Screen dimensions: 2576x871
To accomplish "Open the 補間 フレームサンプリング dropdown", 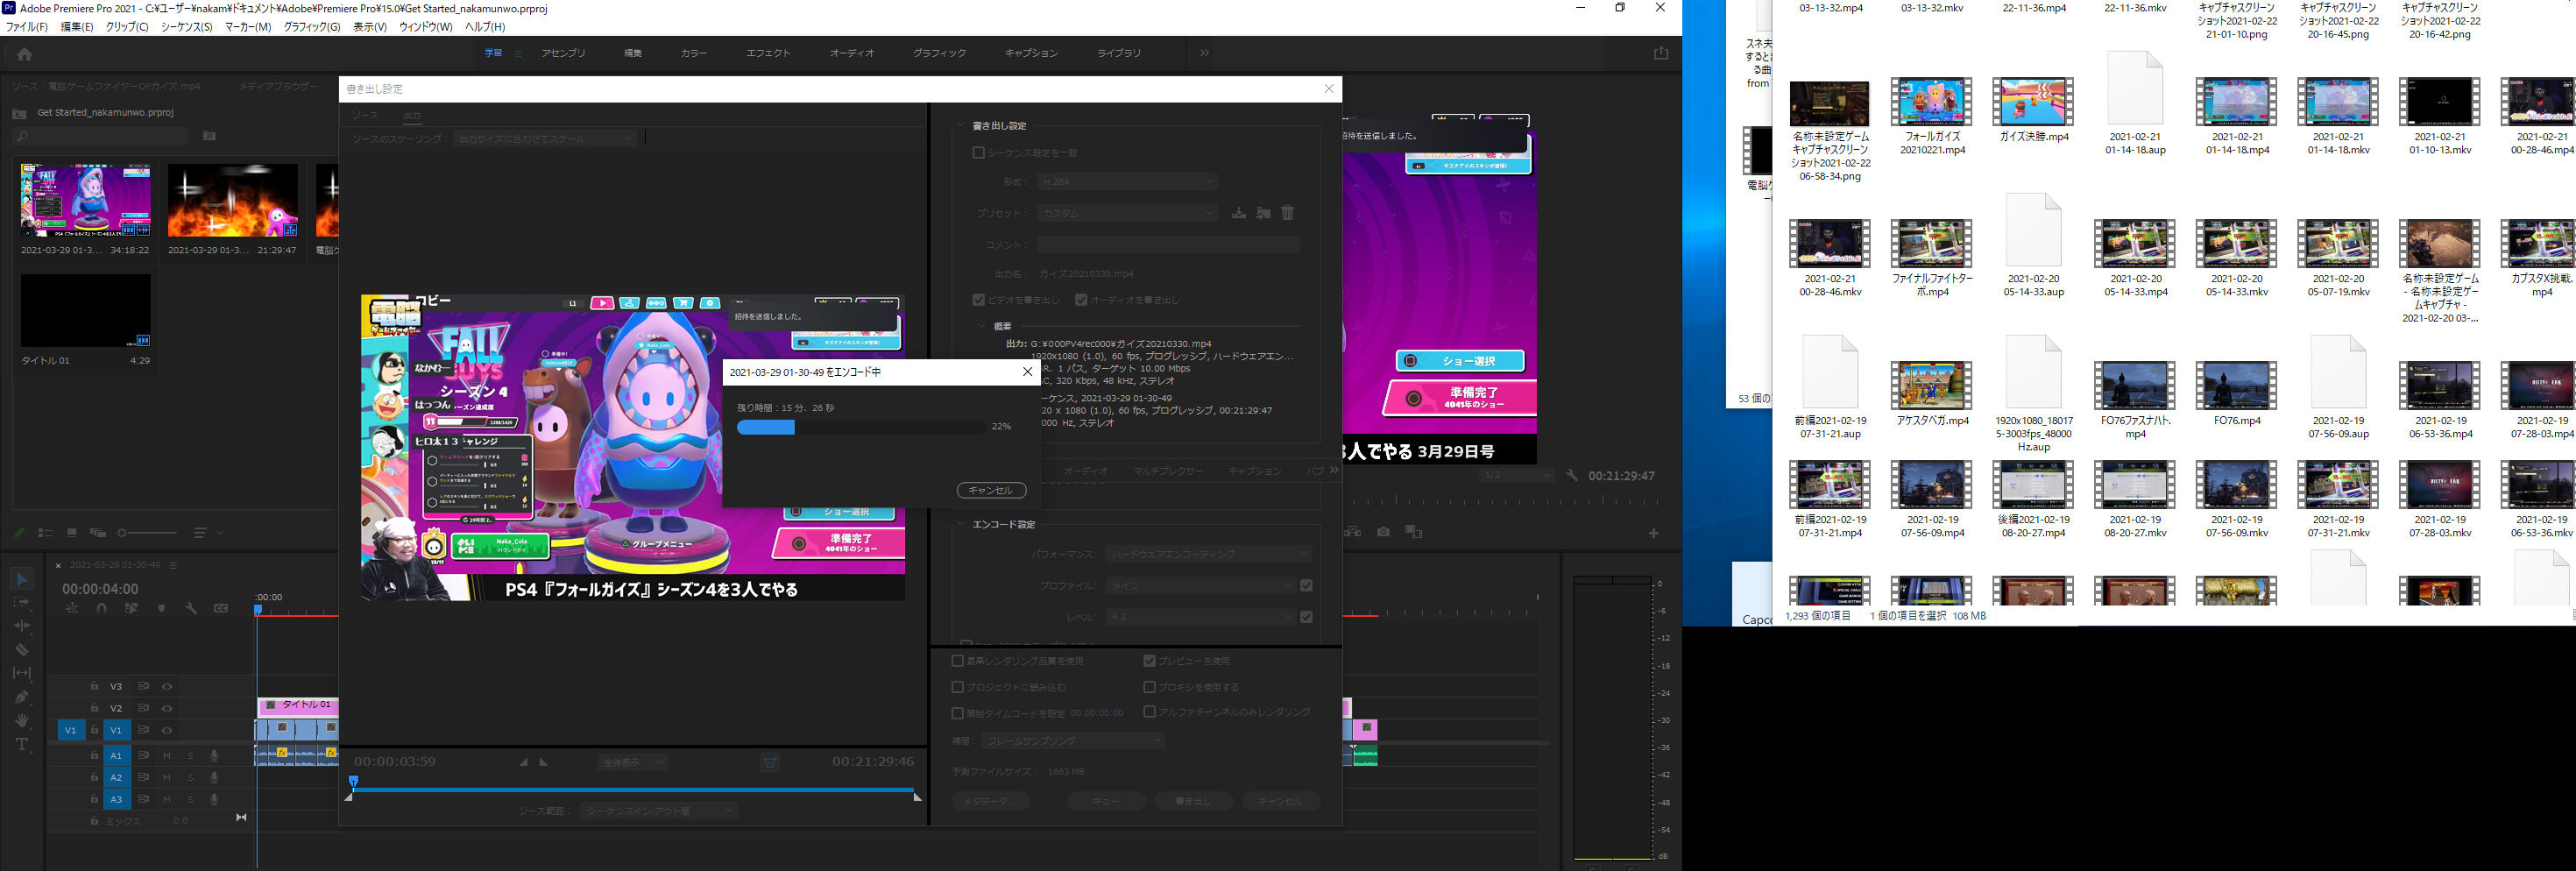I will click(x=1075, y=740).
